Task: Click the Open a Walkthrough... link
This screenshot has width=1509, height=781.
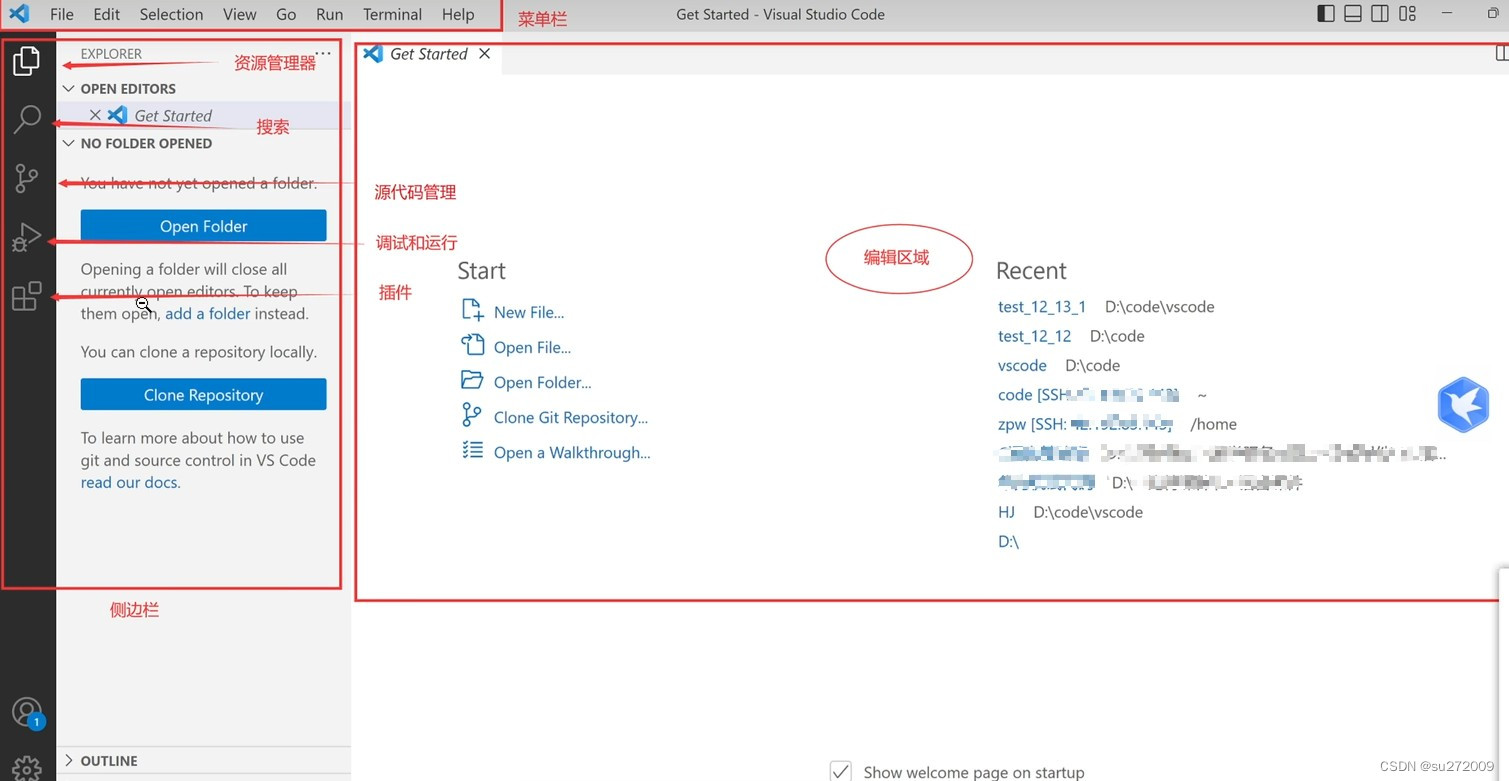Action: point(572,452)
